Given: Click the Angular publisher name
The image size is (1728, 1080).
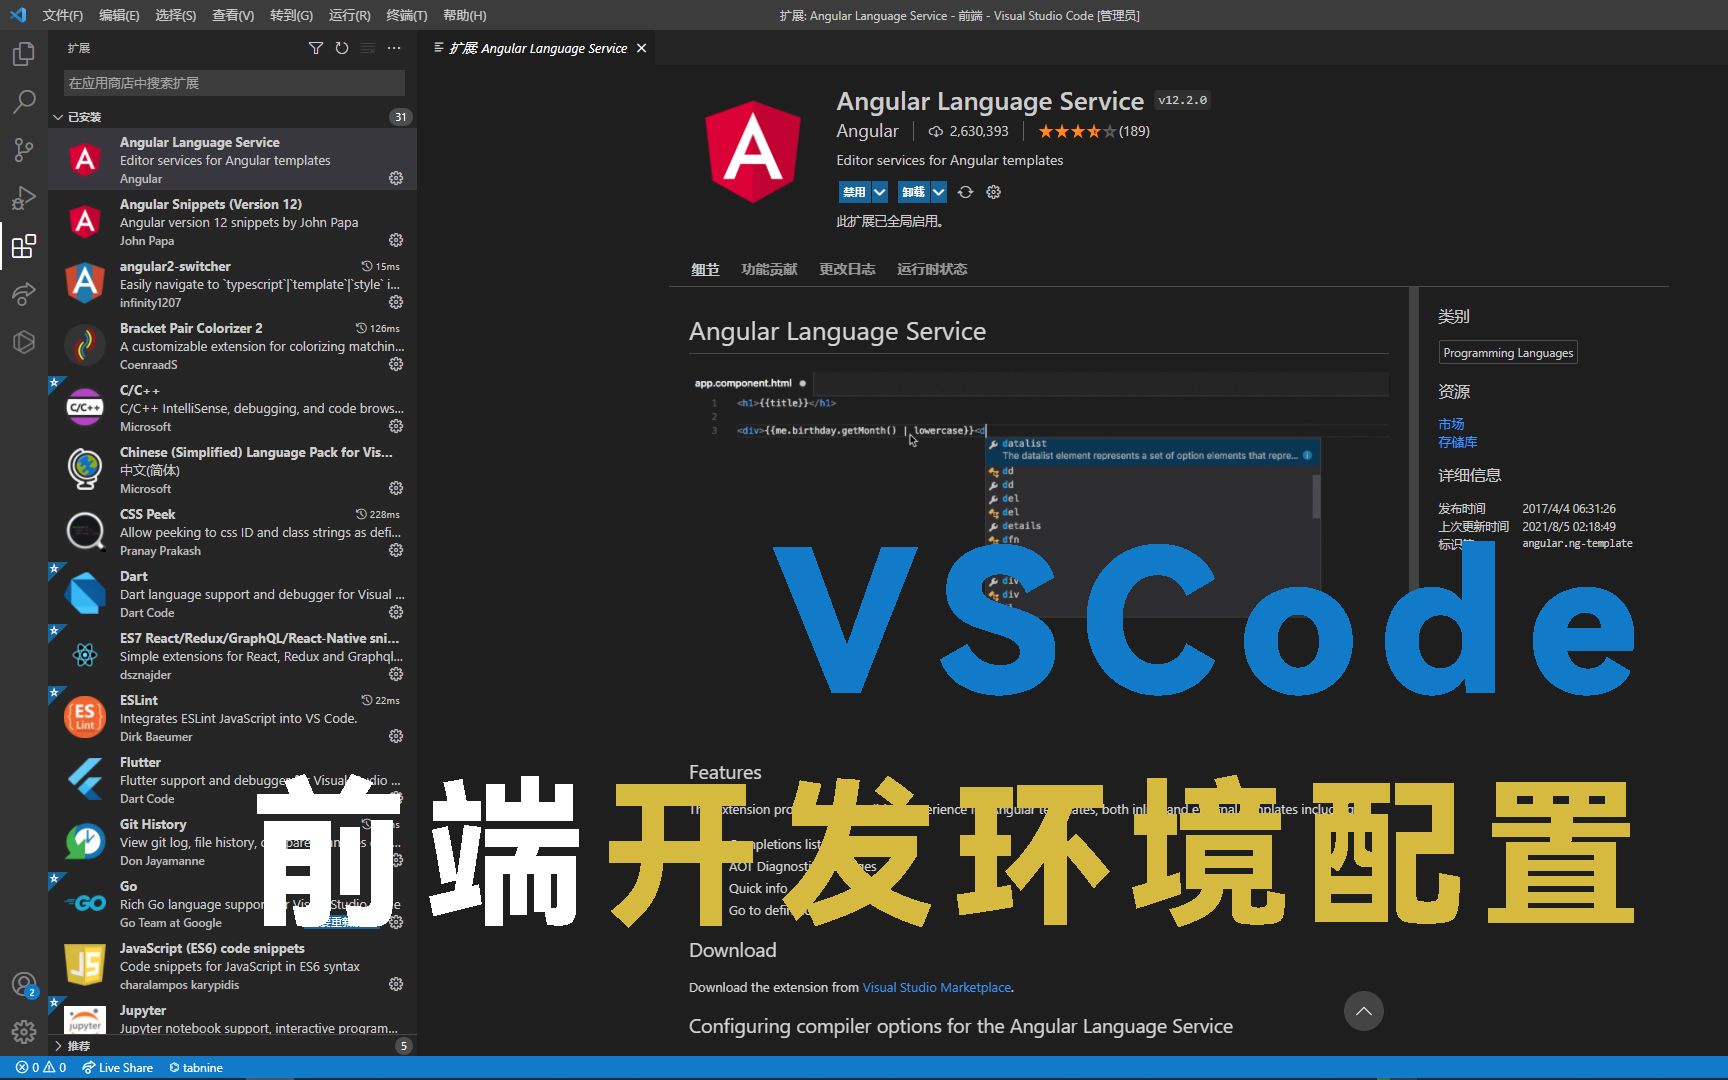Looking at the screenshot, I should coord(867,131).
